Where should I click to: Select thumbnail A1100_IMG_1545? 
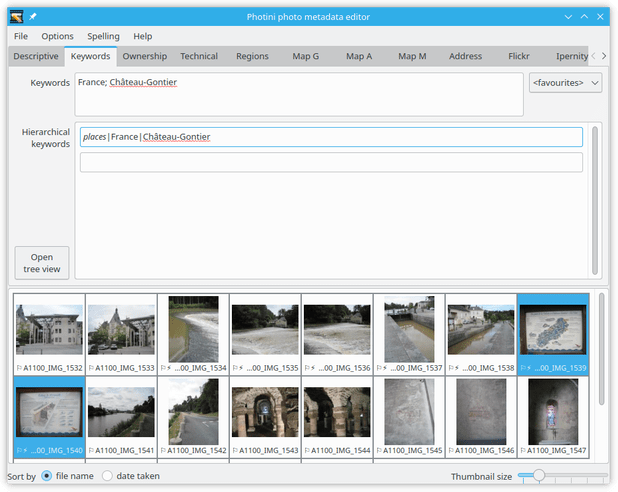tap(409, 416)
